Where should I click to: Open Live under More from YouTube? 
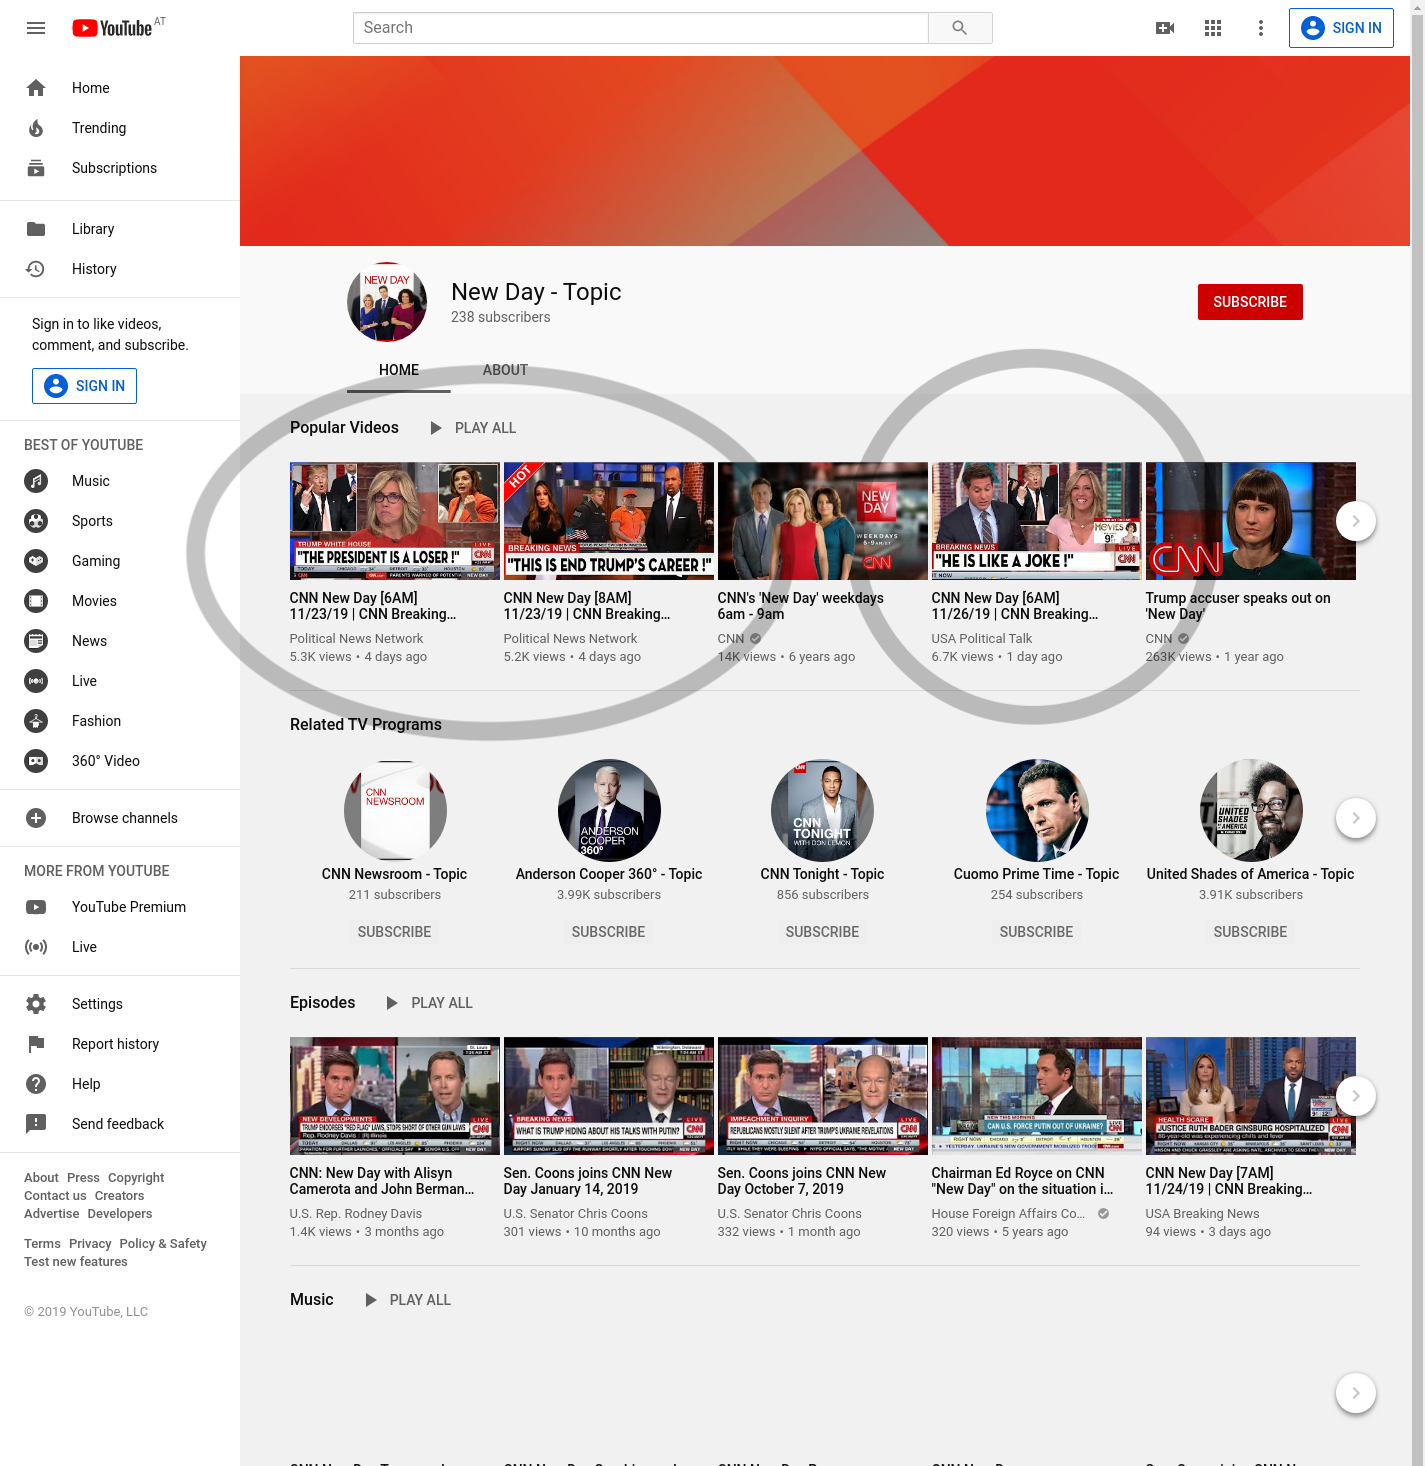pos(120,947)
